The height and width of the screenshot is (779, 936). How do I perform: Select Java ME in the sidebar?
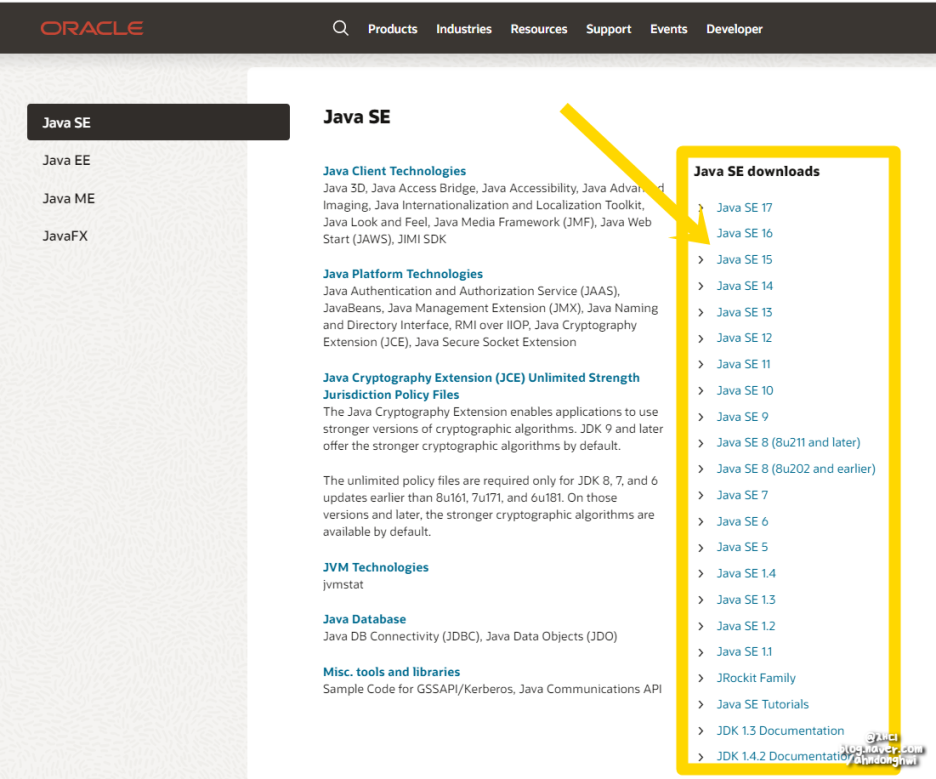pyautogui.click(x=69, y=198)
